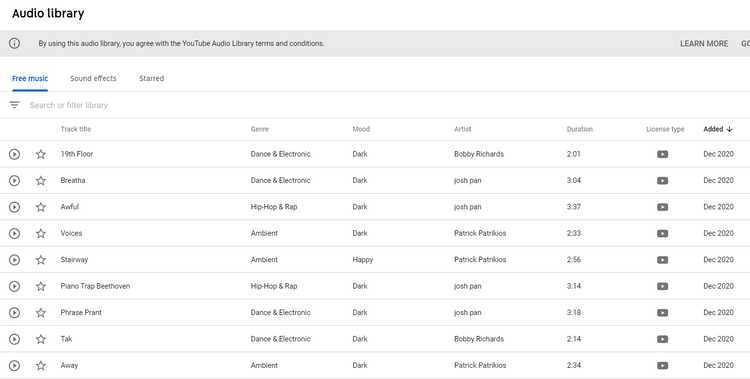Click the Genre column header
The width and height of the screenshot is (750, 379).
pos(260,129)
